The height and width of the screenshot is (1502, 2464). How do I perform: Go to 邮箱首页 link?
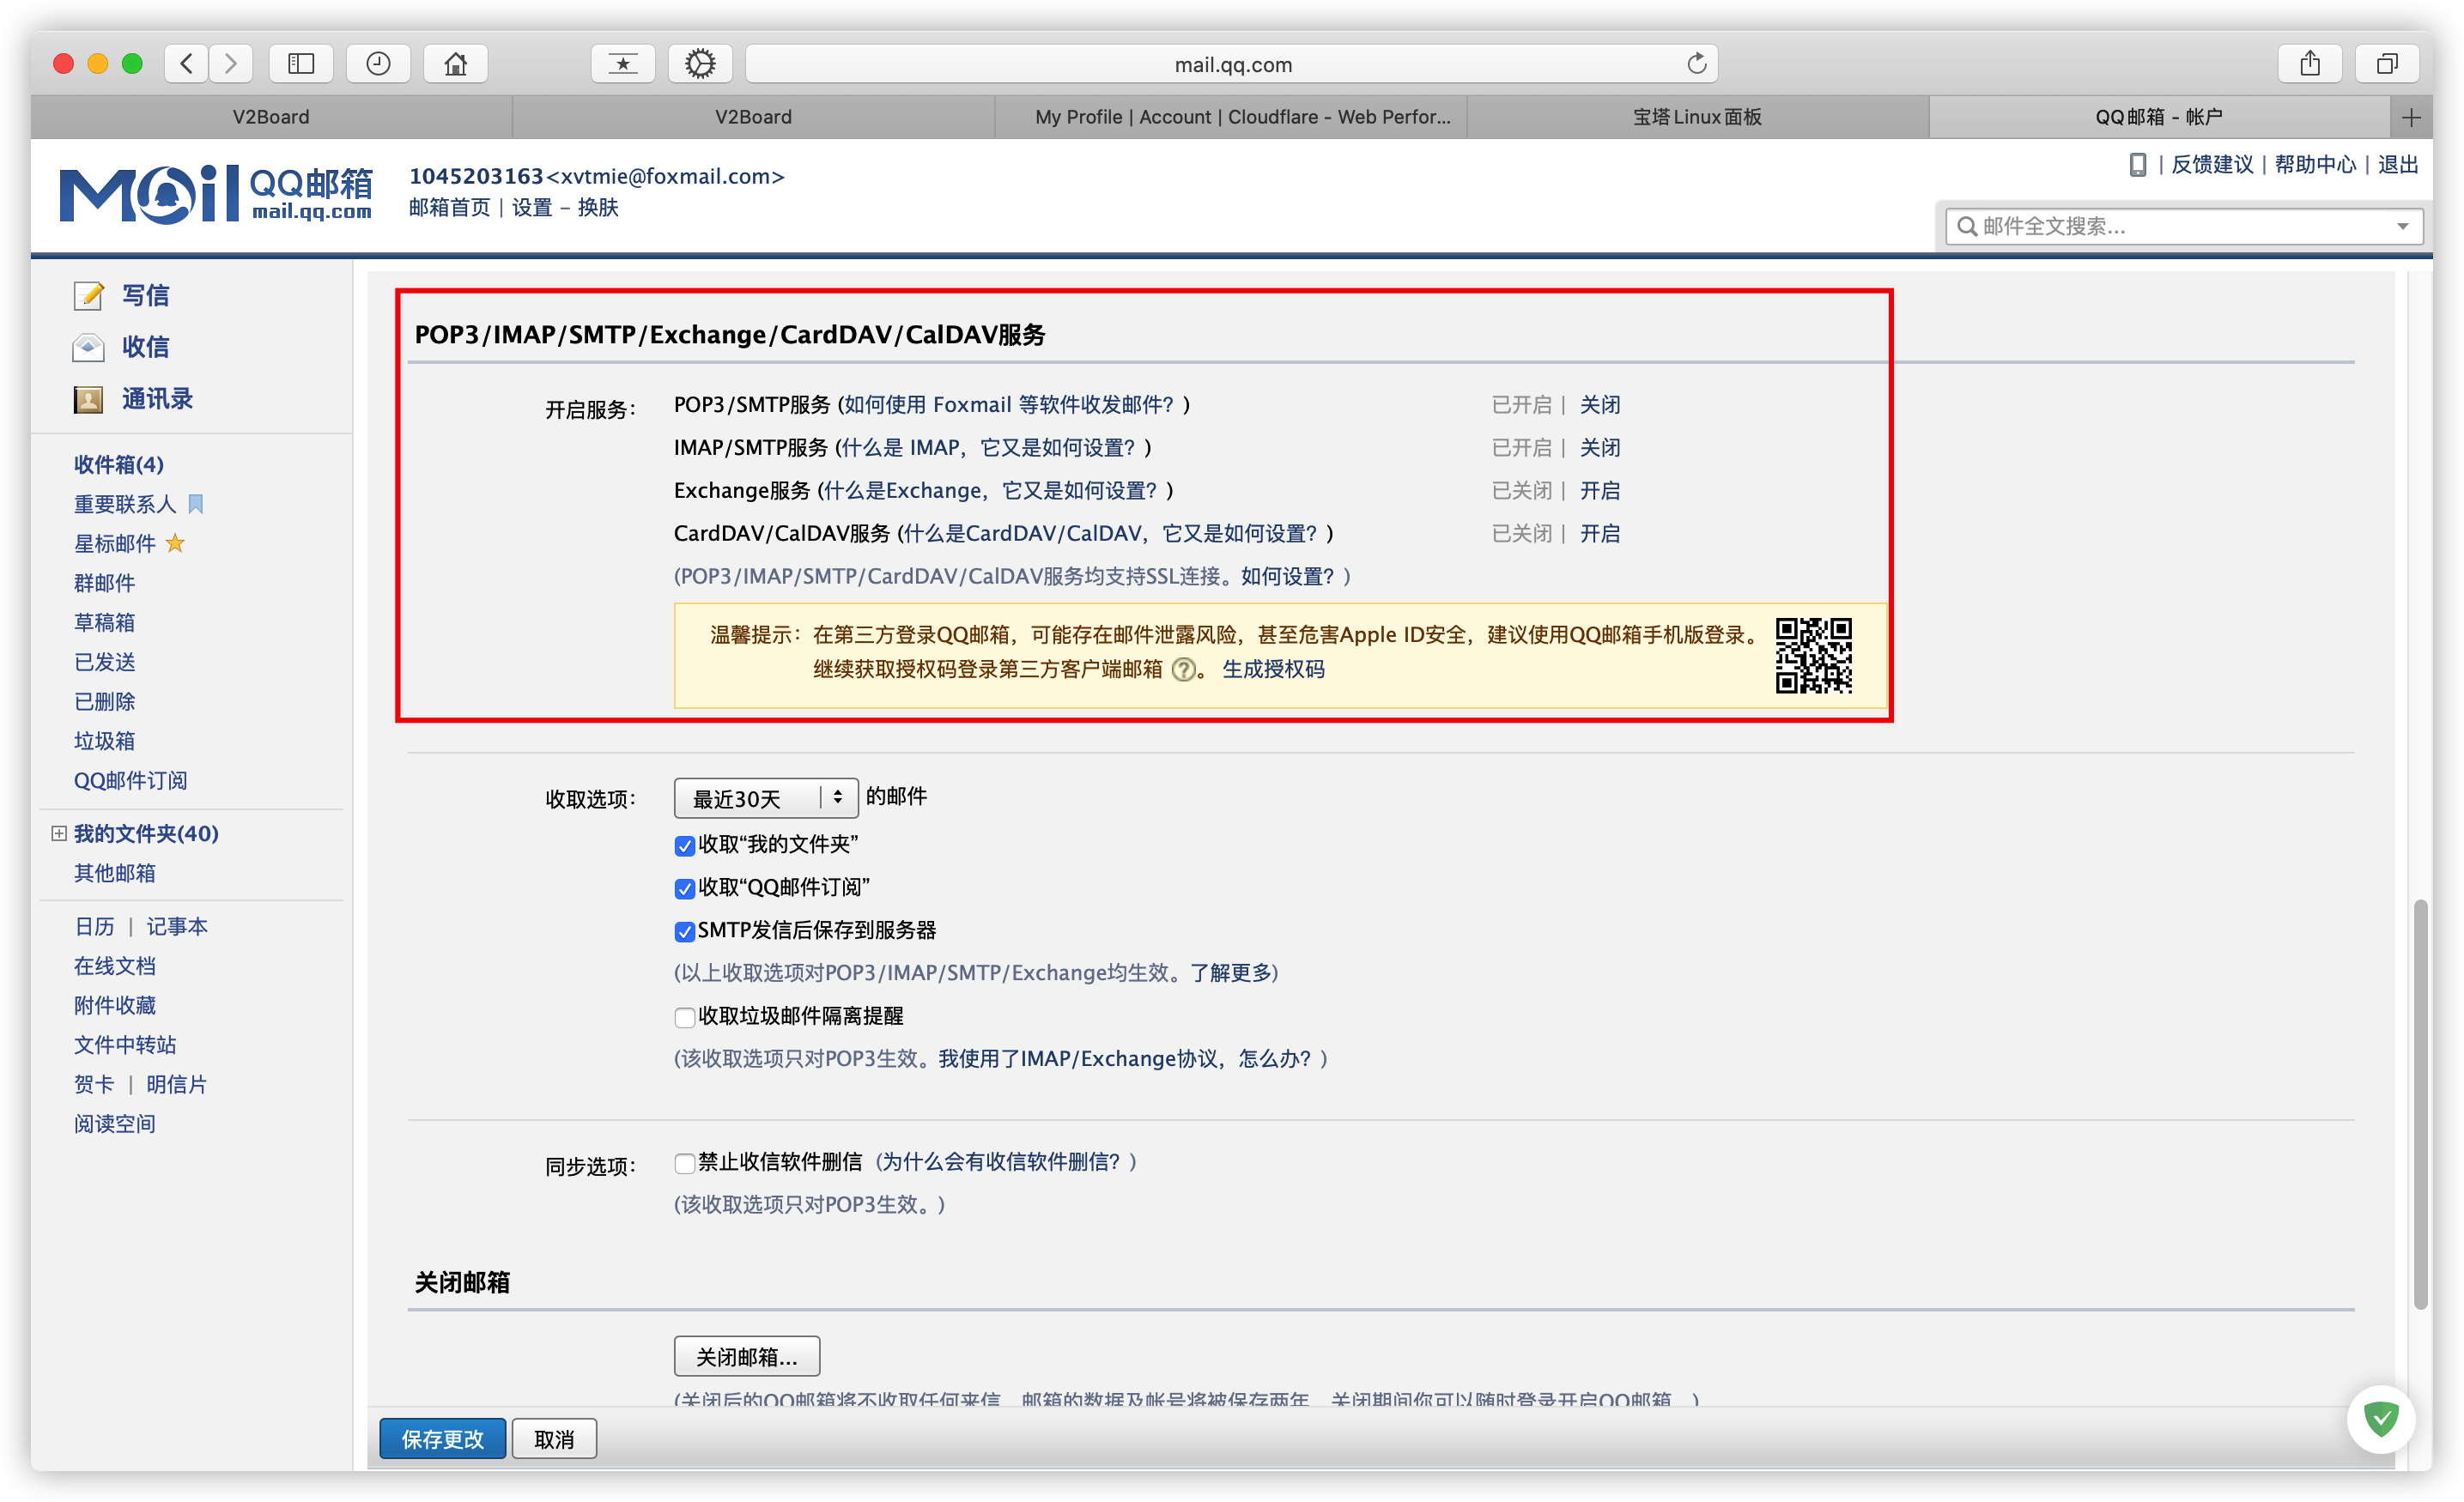point(449,208)
